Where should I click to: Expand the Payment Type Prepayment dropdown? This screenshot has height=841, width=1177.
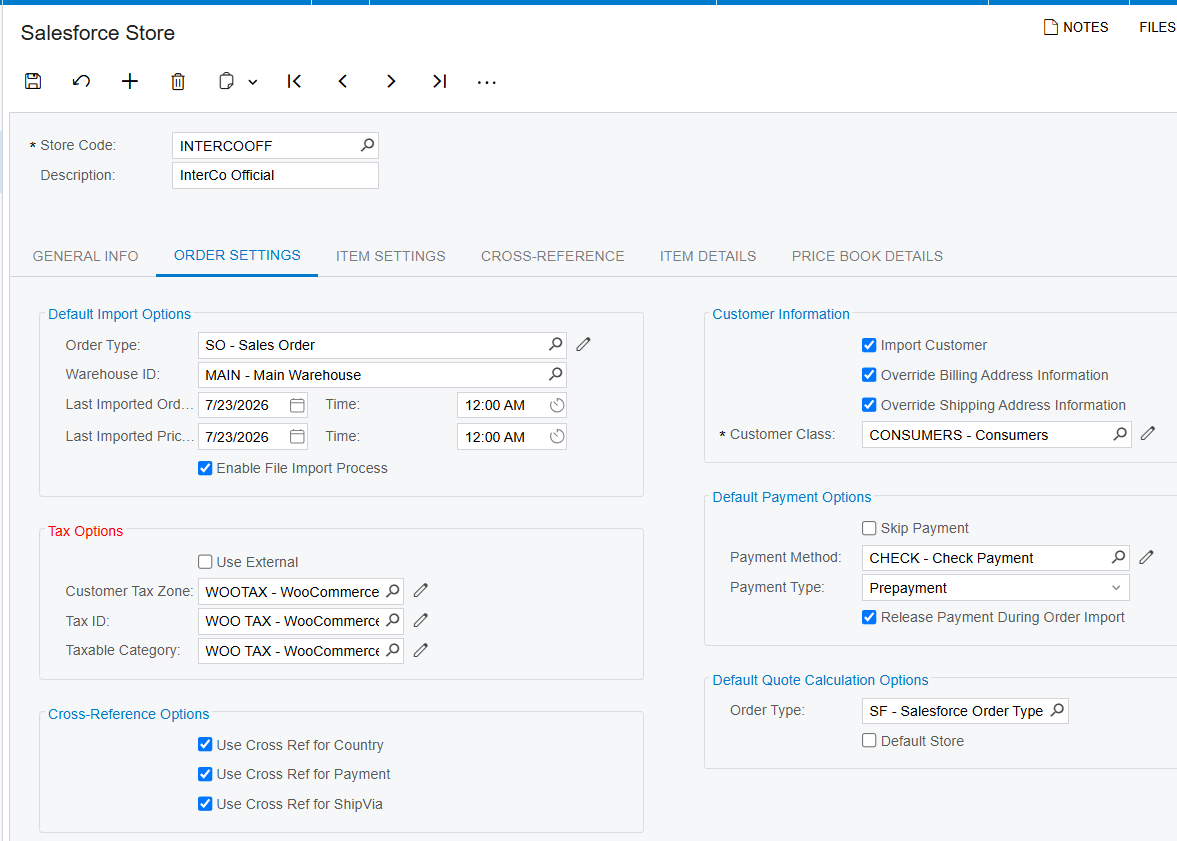click(x=1116, y=588)
